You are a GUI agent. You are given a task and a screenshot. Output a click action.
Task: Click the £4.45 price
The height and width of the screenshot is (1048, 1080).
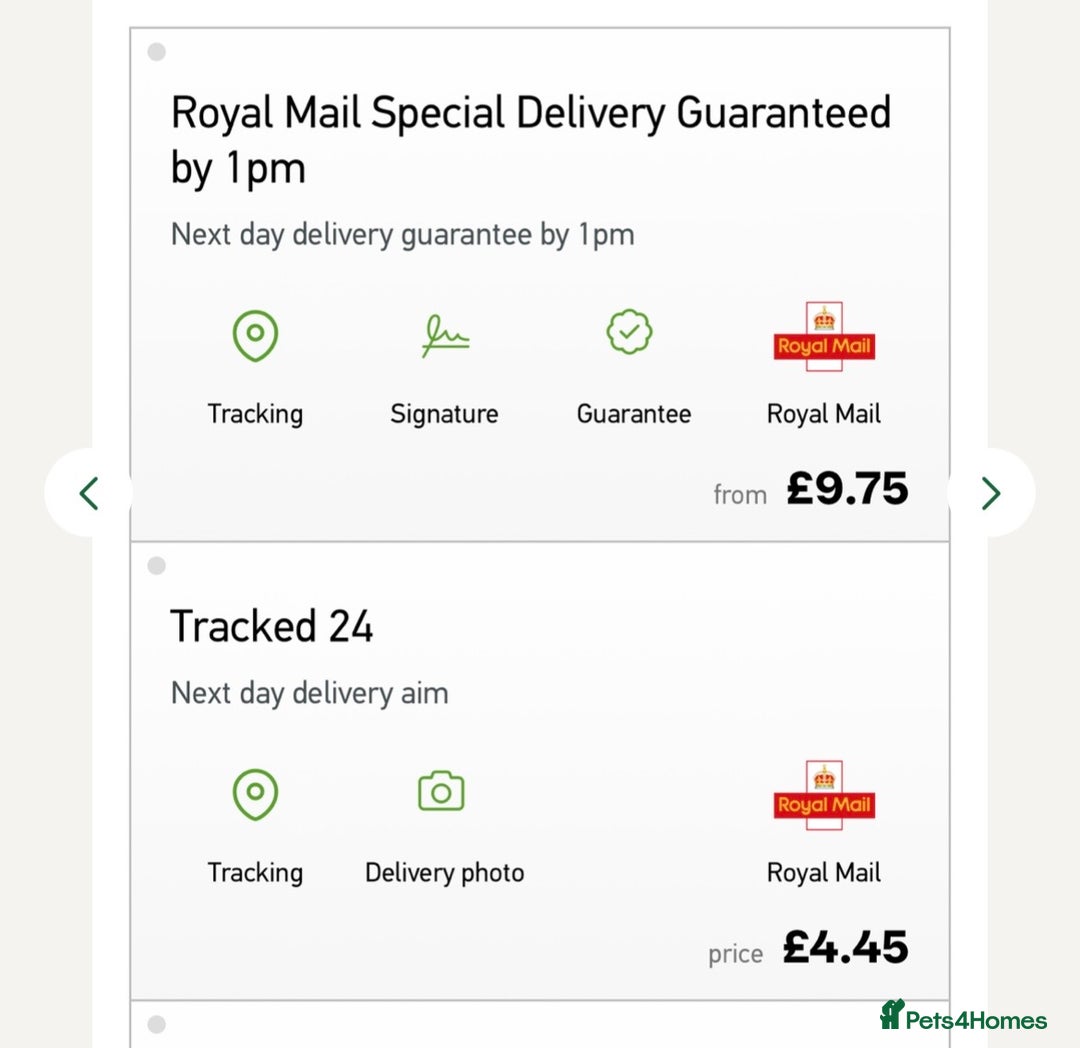[845, 948]
